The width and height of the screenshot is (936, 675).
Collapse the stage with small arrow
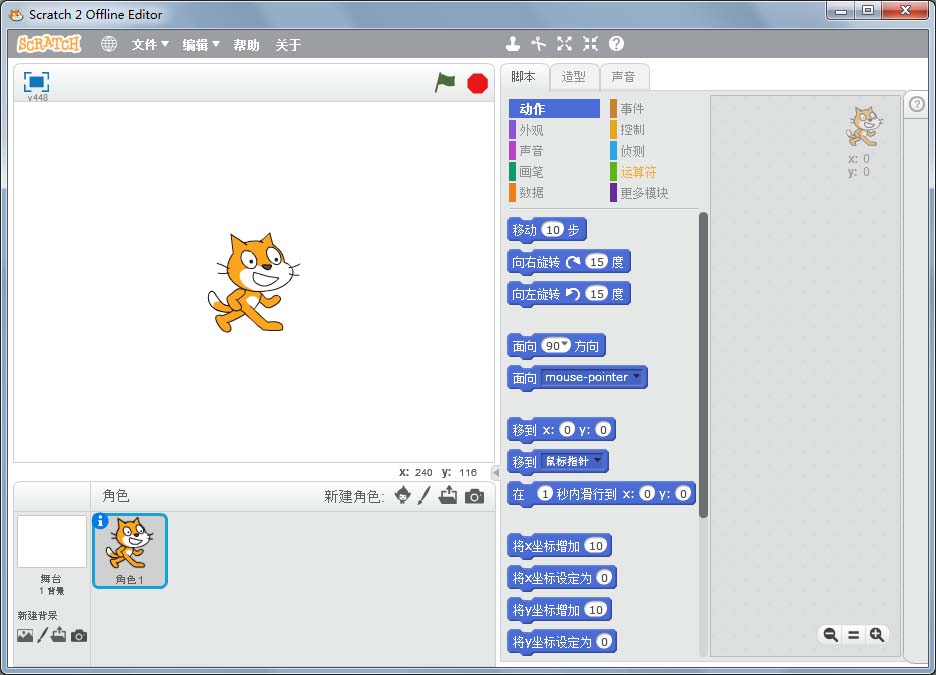pyautogui.click(x=495, y=472)
